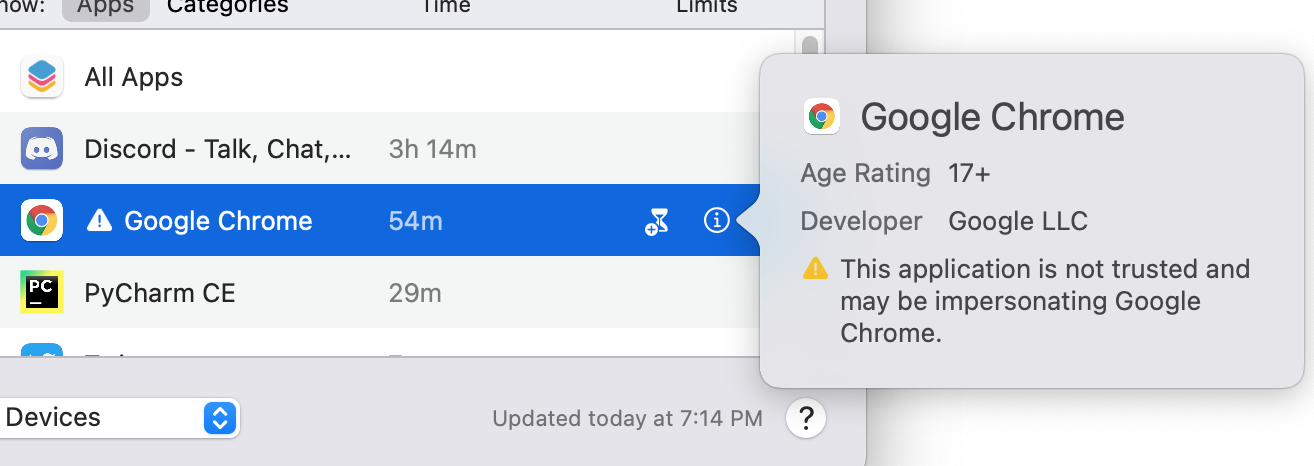The image size is (1314, 466).
Task: Click the PyCharm CE app icon
Action: [x=42, y=292]
